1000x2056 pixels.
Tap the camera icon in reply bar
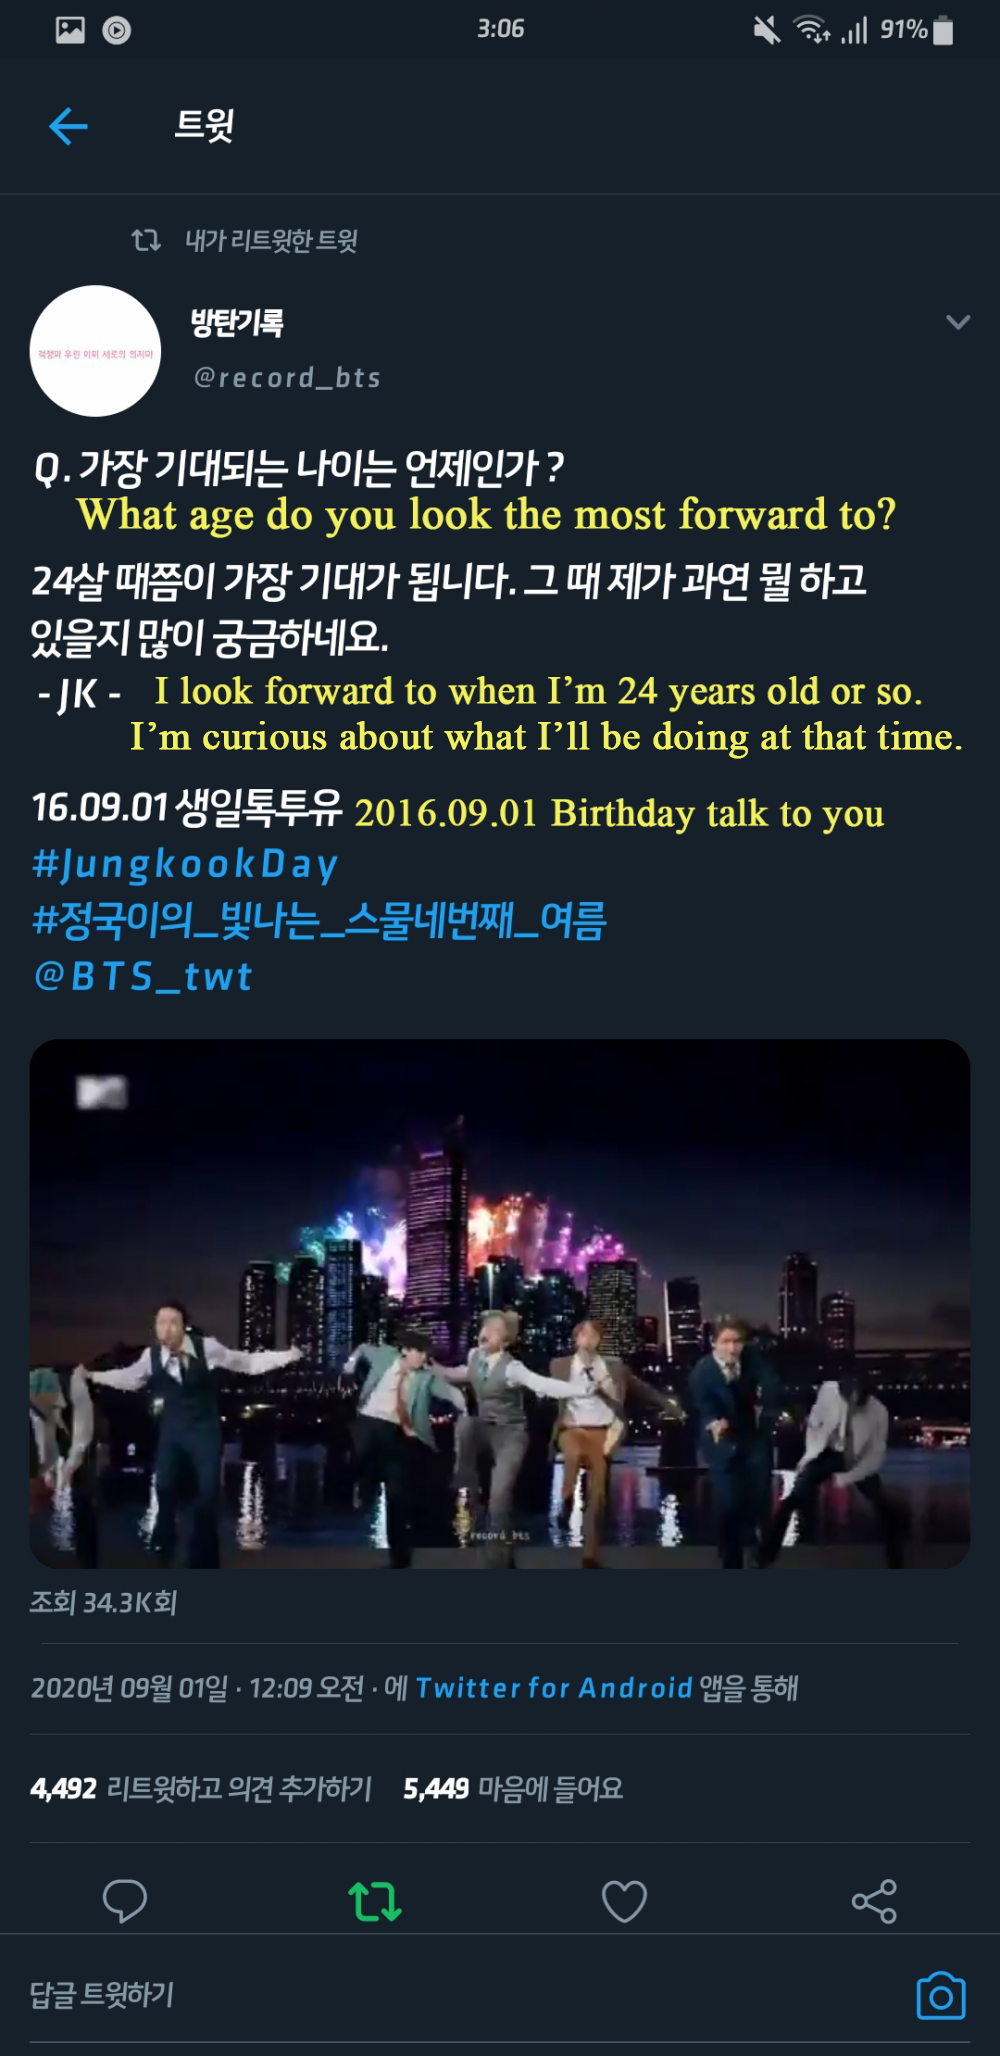coord(941,1995)
